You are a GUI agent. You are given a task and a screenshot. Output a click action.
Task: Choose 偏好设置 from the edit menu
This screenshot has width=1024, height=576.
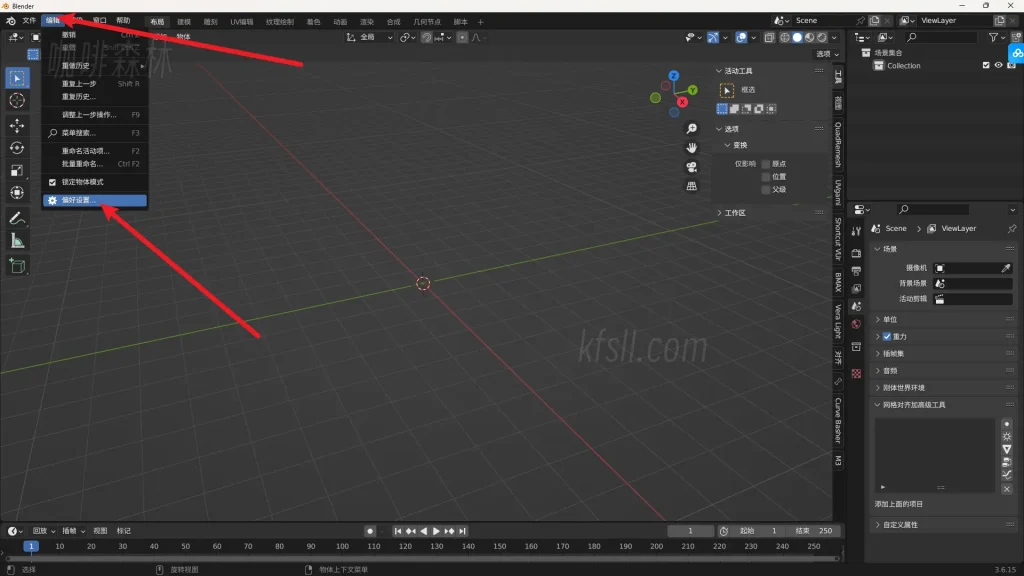point(95,200)
